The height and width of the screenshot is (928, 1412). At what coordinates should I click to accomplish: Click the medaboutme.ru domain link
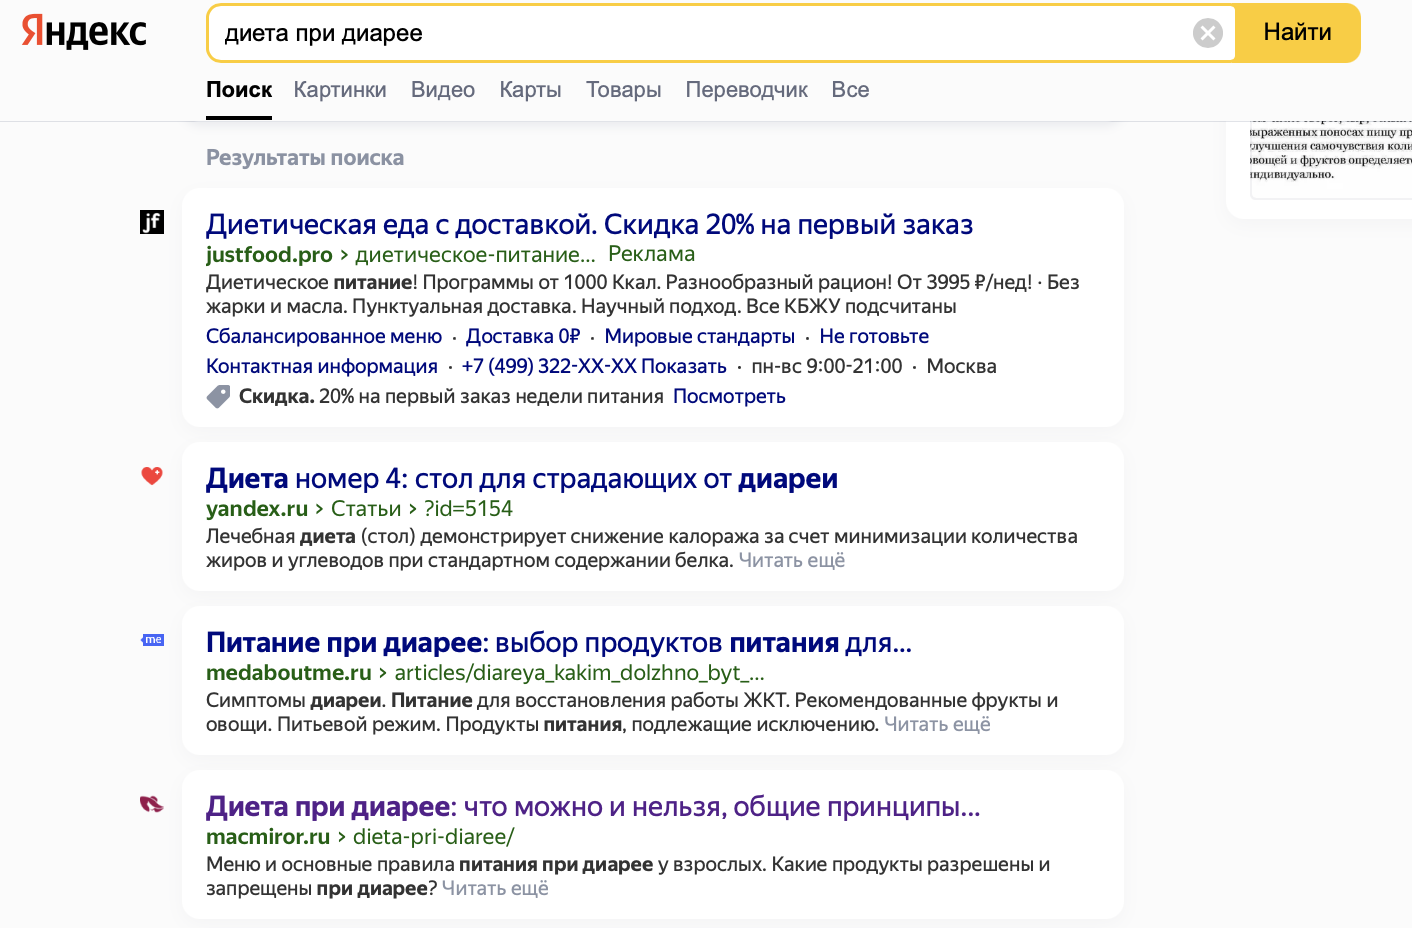tap(289, 673)
